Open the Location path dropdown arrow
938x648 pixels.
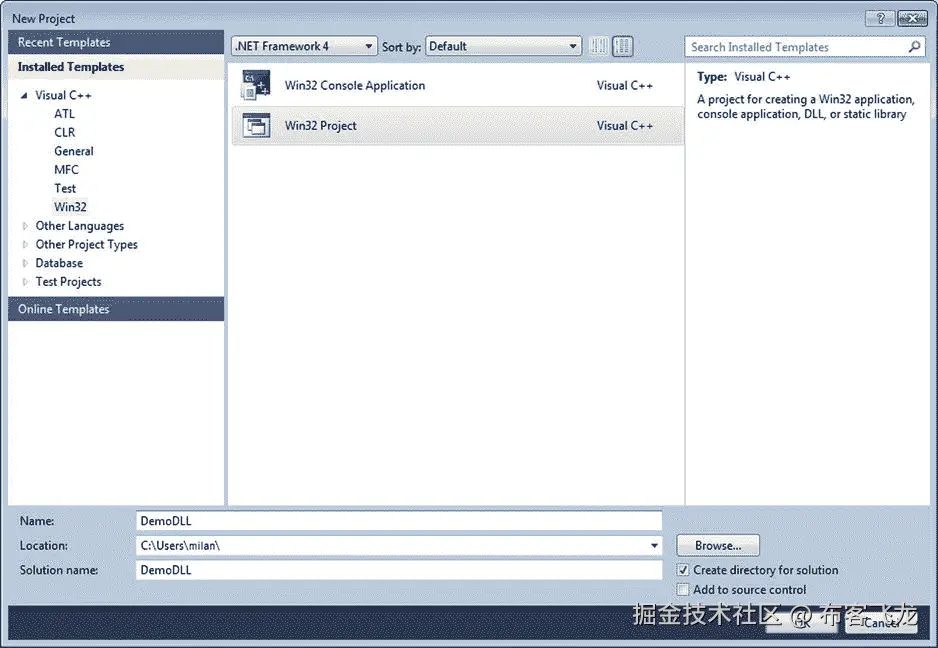[x=654, y=545]
